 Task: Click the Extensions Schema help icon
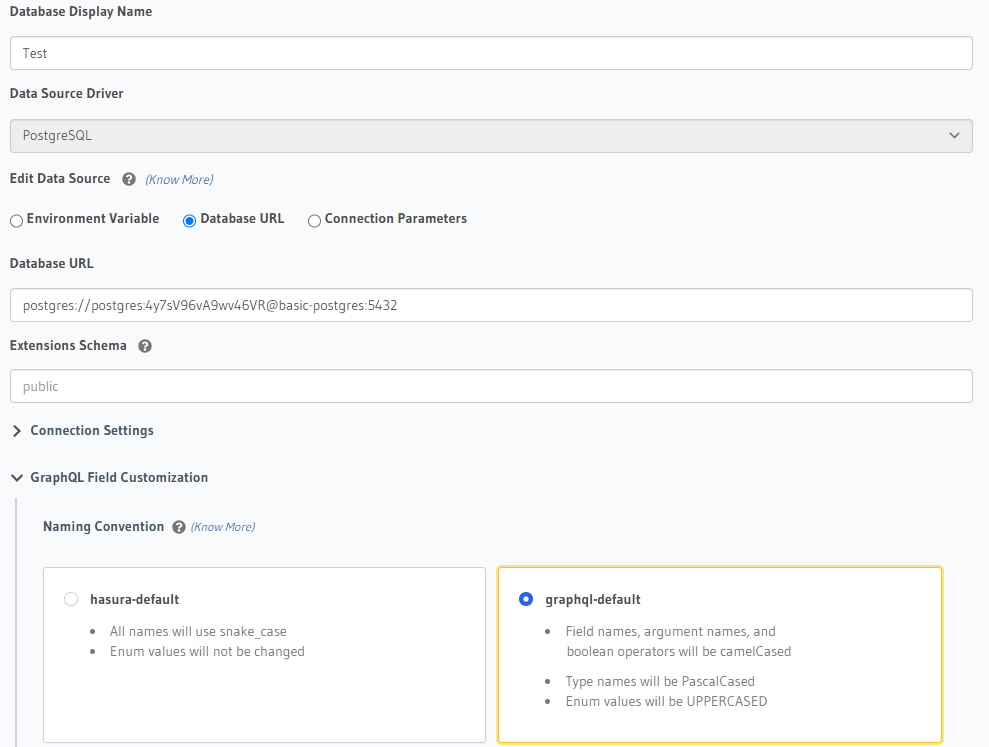pyautogui.click(x=145, y=346)
